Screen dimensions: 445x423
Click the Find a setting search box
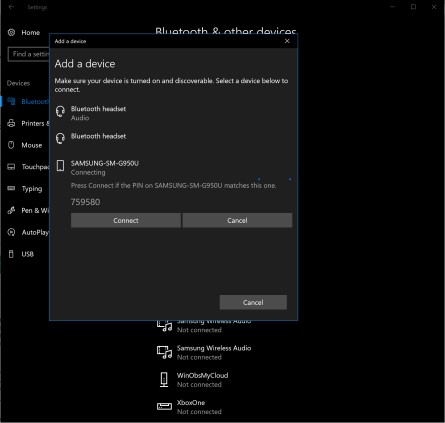(29, 54)
